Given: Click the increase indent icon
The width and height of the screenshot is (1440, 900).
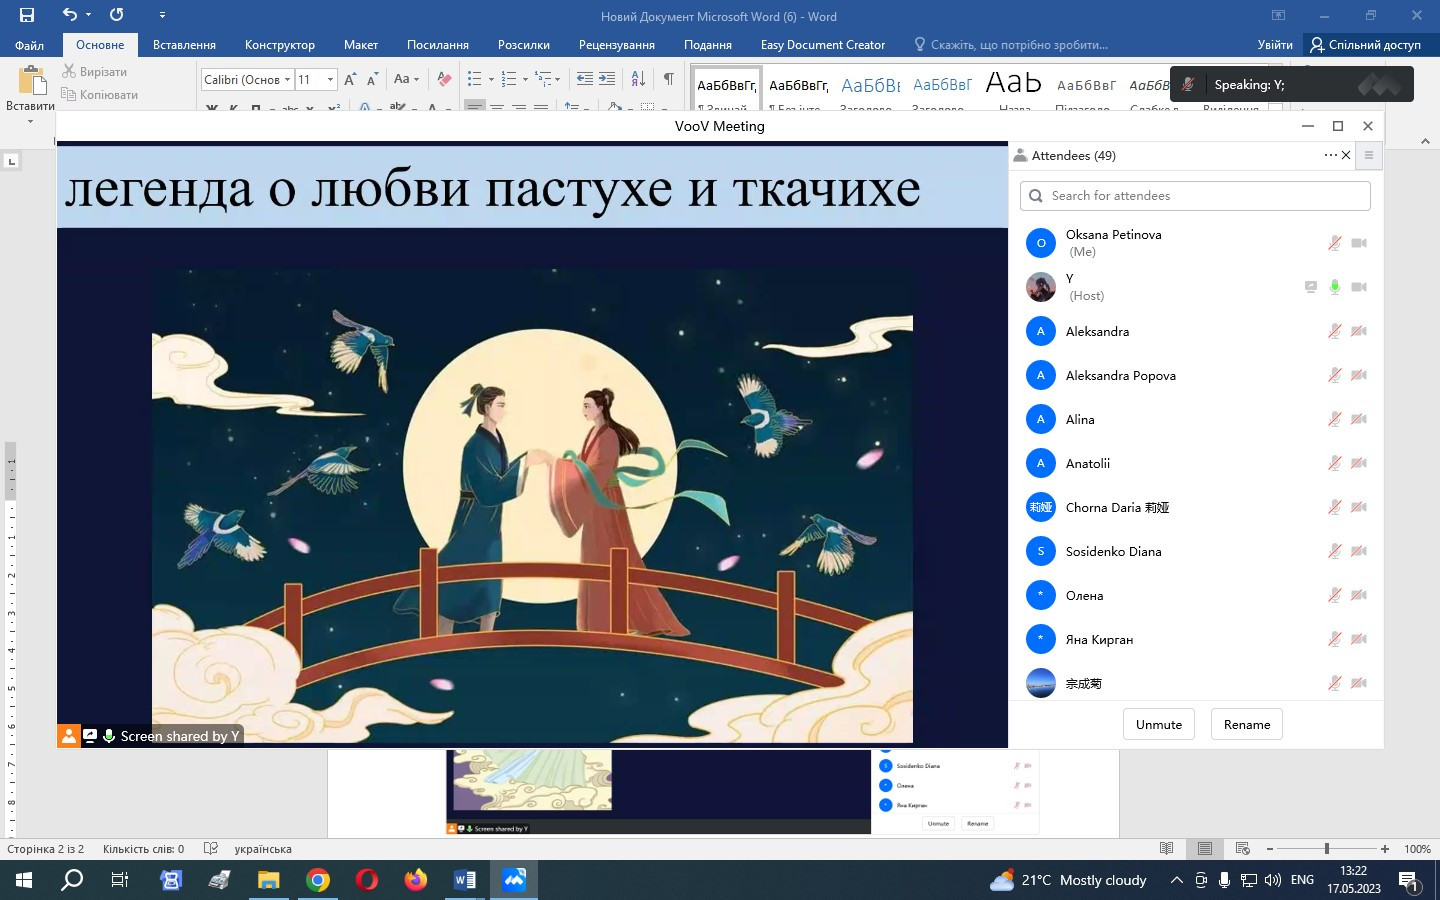Looking at the screenshot, I should click(x=607, y=79).
